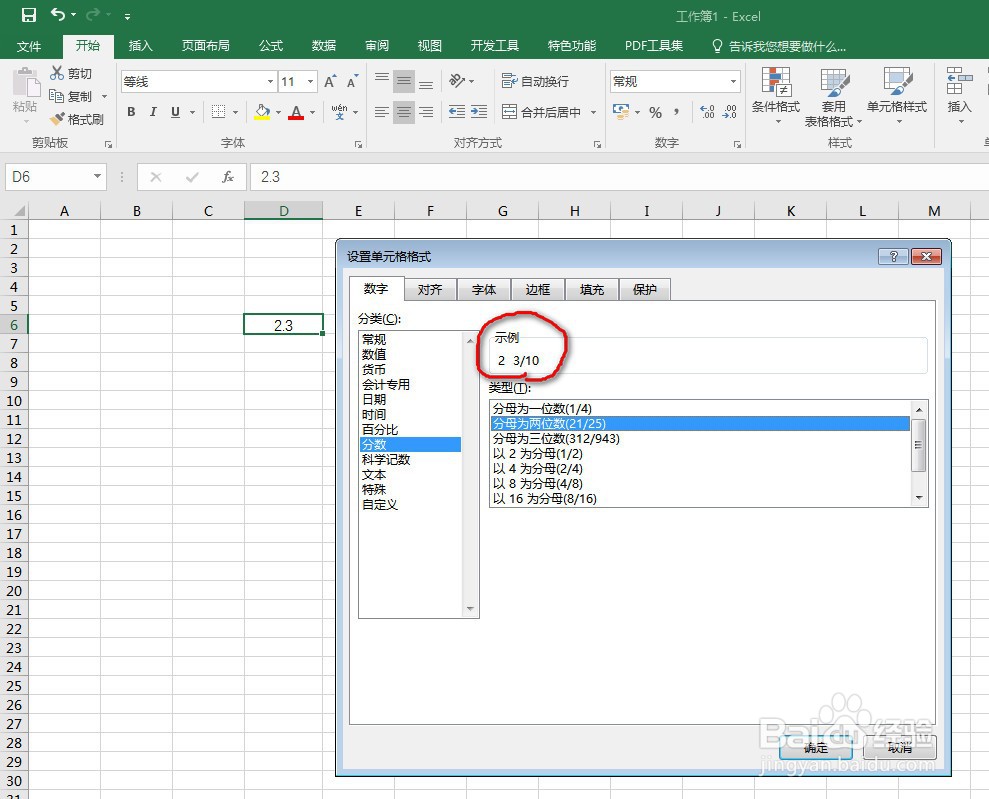Open the 常规 number format dropdown
989x799 pixels.
(x=731, y=80)
